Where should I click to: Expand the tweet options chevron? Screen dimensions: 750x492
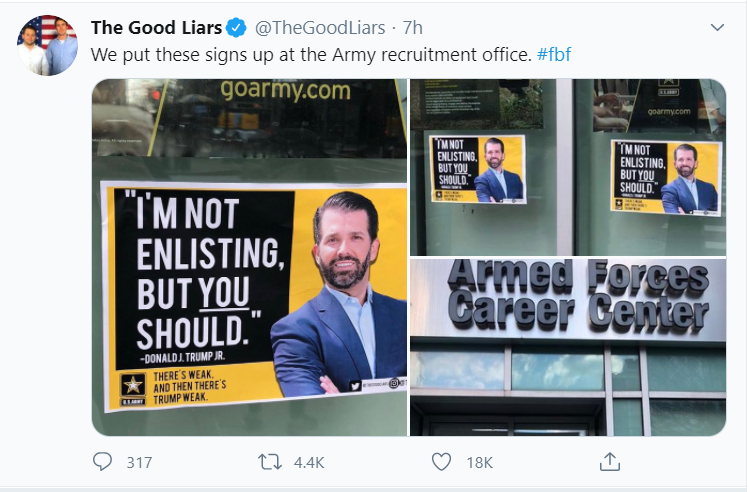[x=717, y=28]
